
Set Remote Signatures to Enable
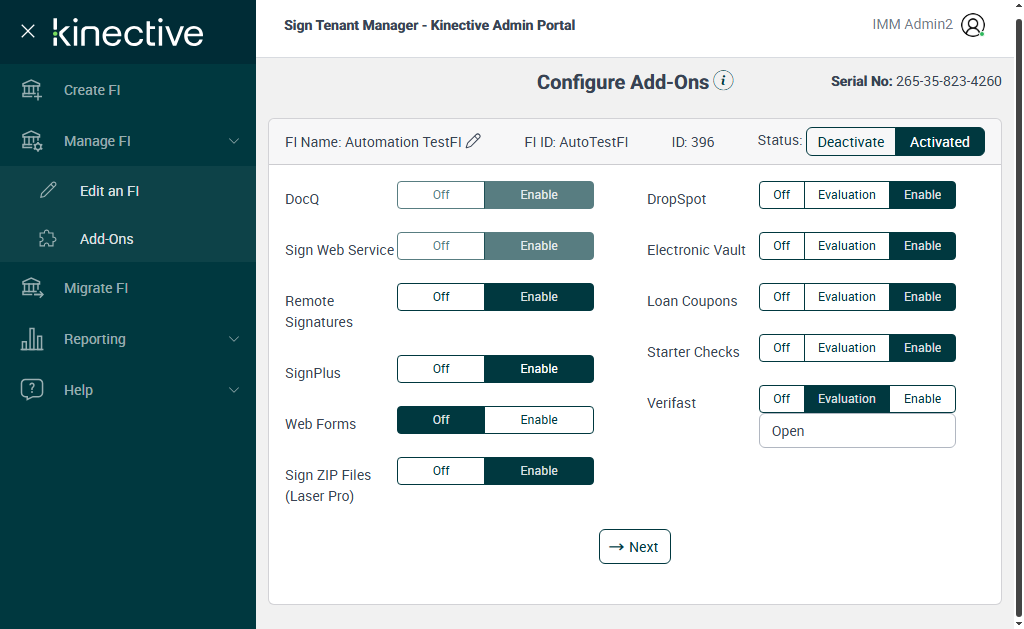tap(539, 297)
